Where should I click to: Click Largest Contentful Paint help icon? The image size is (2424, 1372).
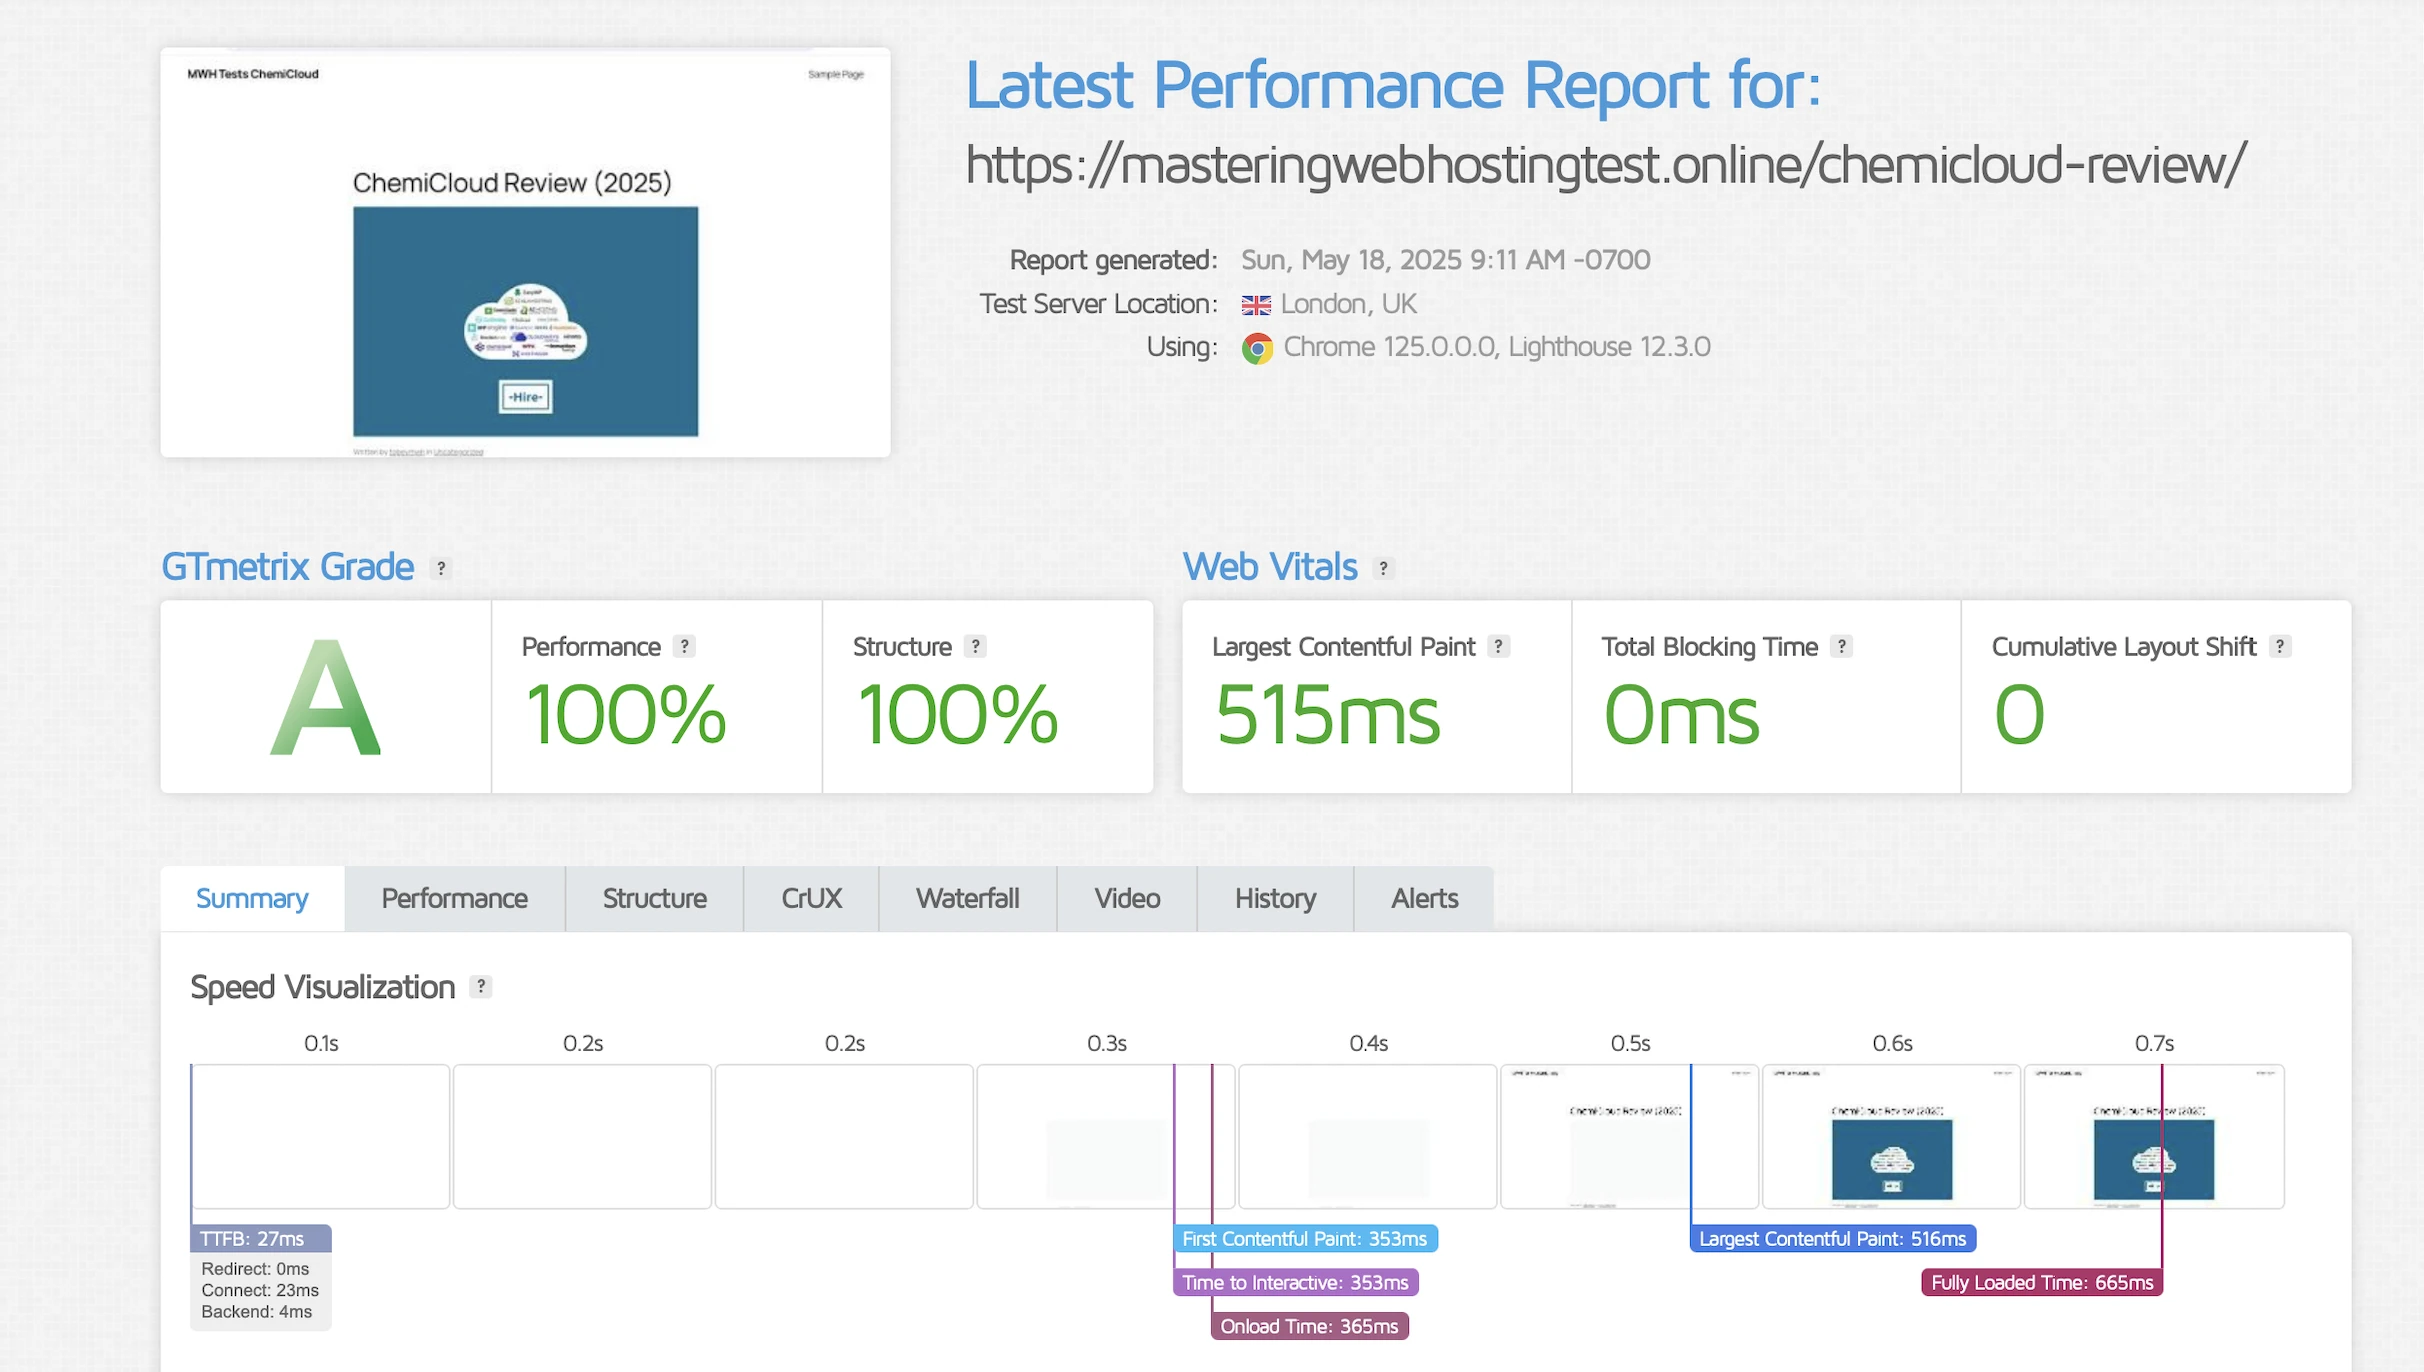point(1498,647)
